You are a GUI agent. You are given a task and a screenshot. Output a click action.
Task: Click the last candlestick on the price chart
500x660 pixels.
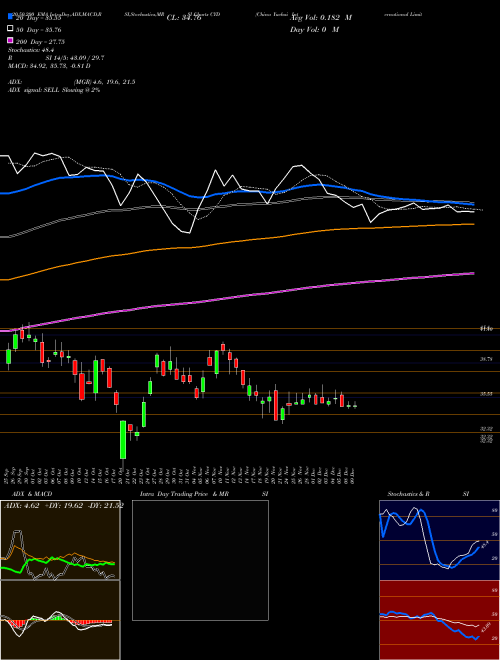tap(355, 406)
